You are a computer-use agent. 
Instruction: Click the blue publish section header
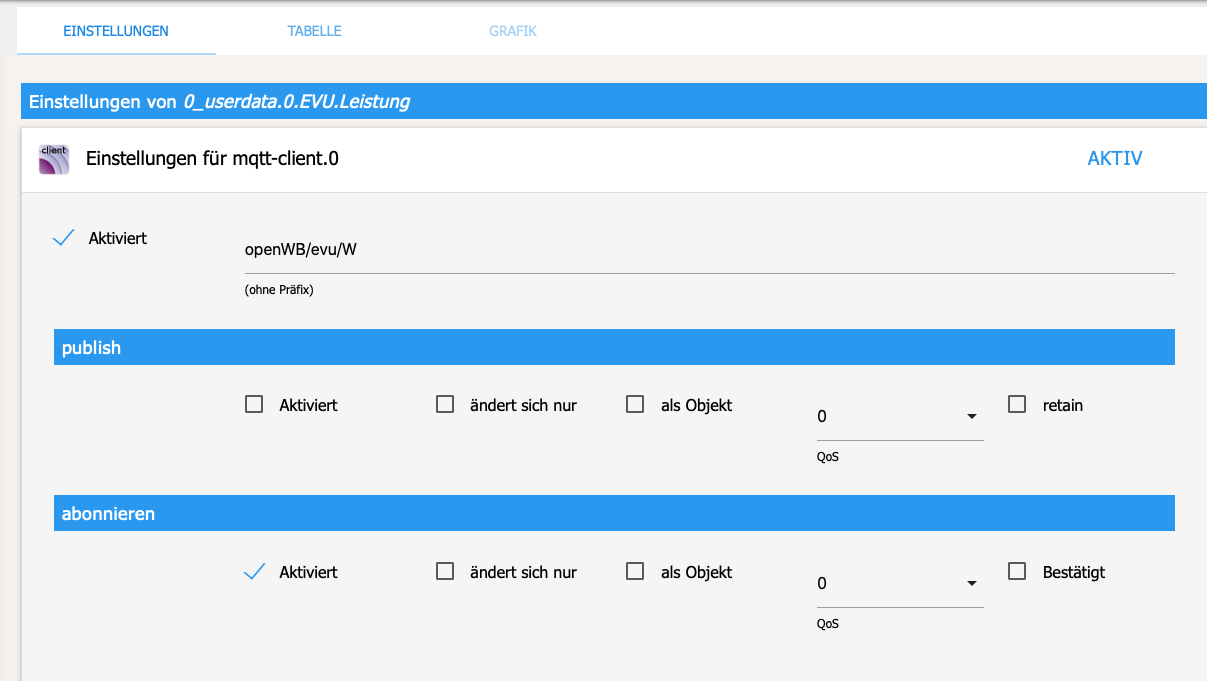(x=614, y=347)
